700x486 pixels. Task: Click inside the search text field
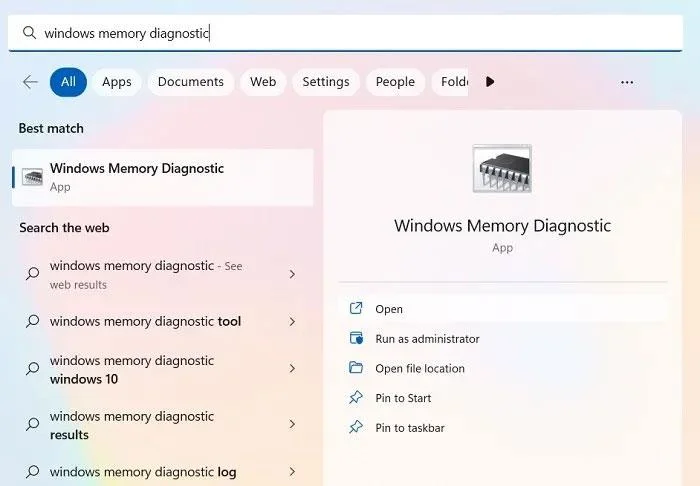[345, 33]
